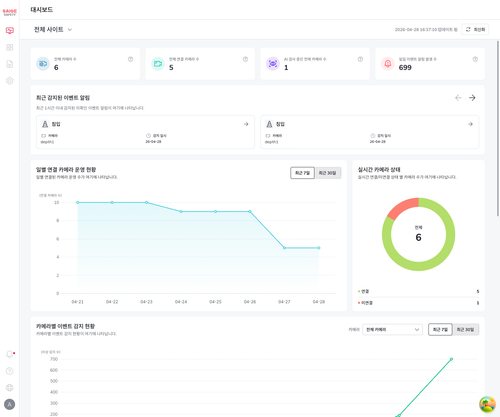The image size is (500, 417).
Task: Click the 699 alarm count value
Action: click(405, 67)
